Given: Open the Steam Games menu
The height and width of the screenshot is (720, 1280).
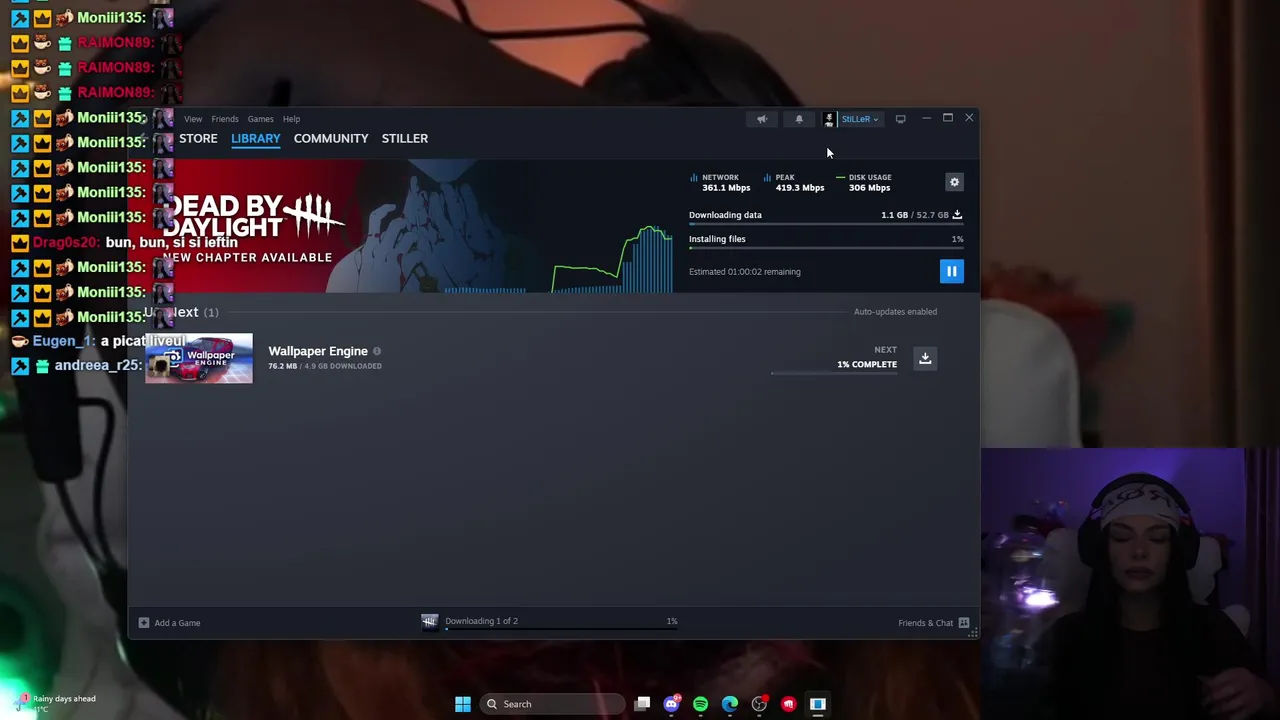Looking at the screenshot, I should 260,119.
